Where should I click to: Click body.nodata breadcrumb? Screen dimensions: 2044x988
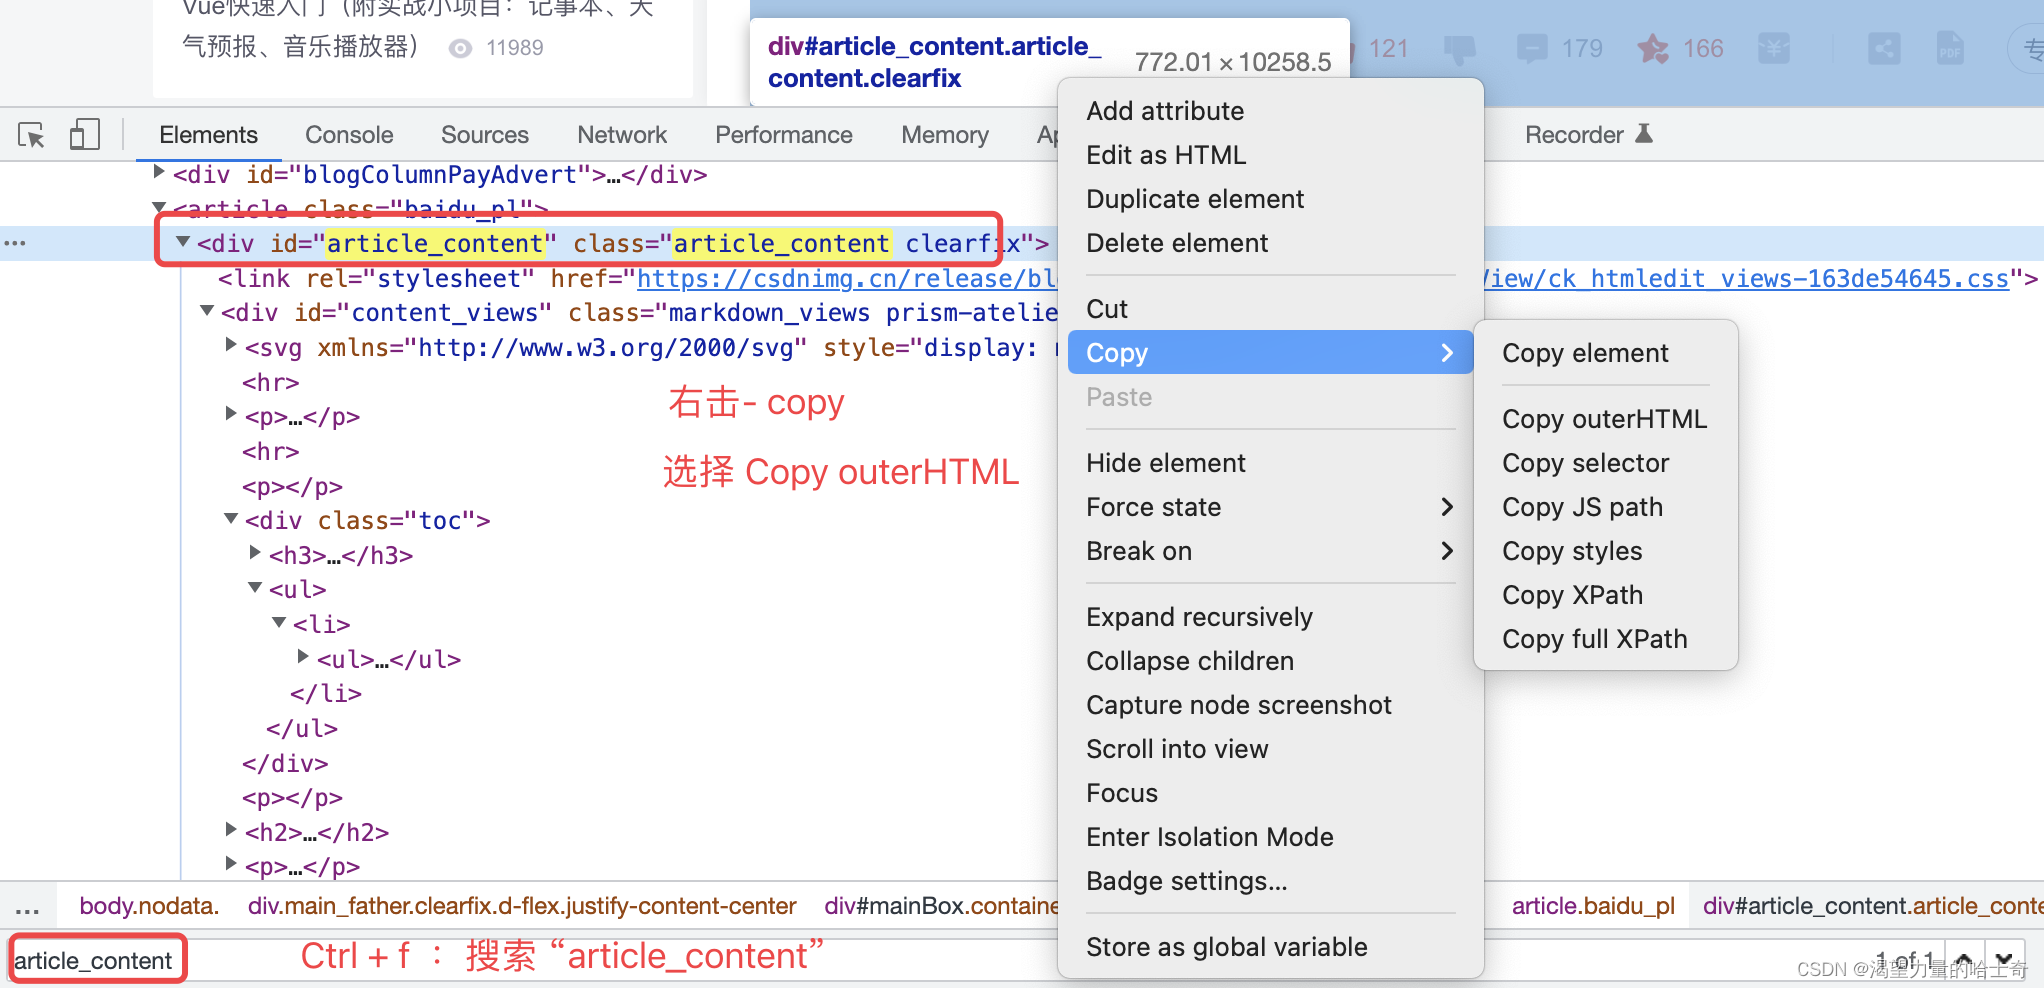pos(149,906)
